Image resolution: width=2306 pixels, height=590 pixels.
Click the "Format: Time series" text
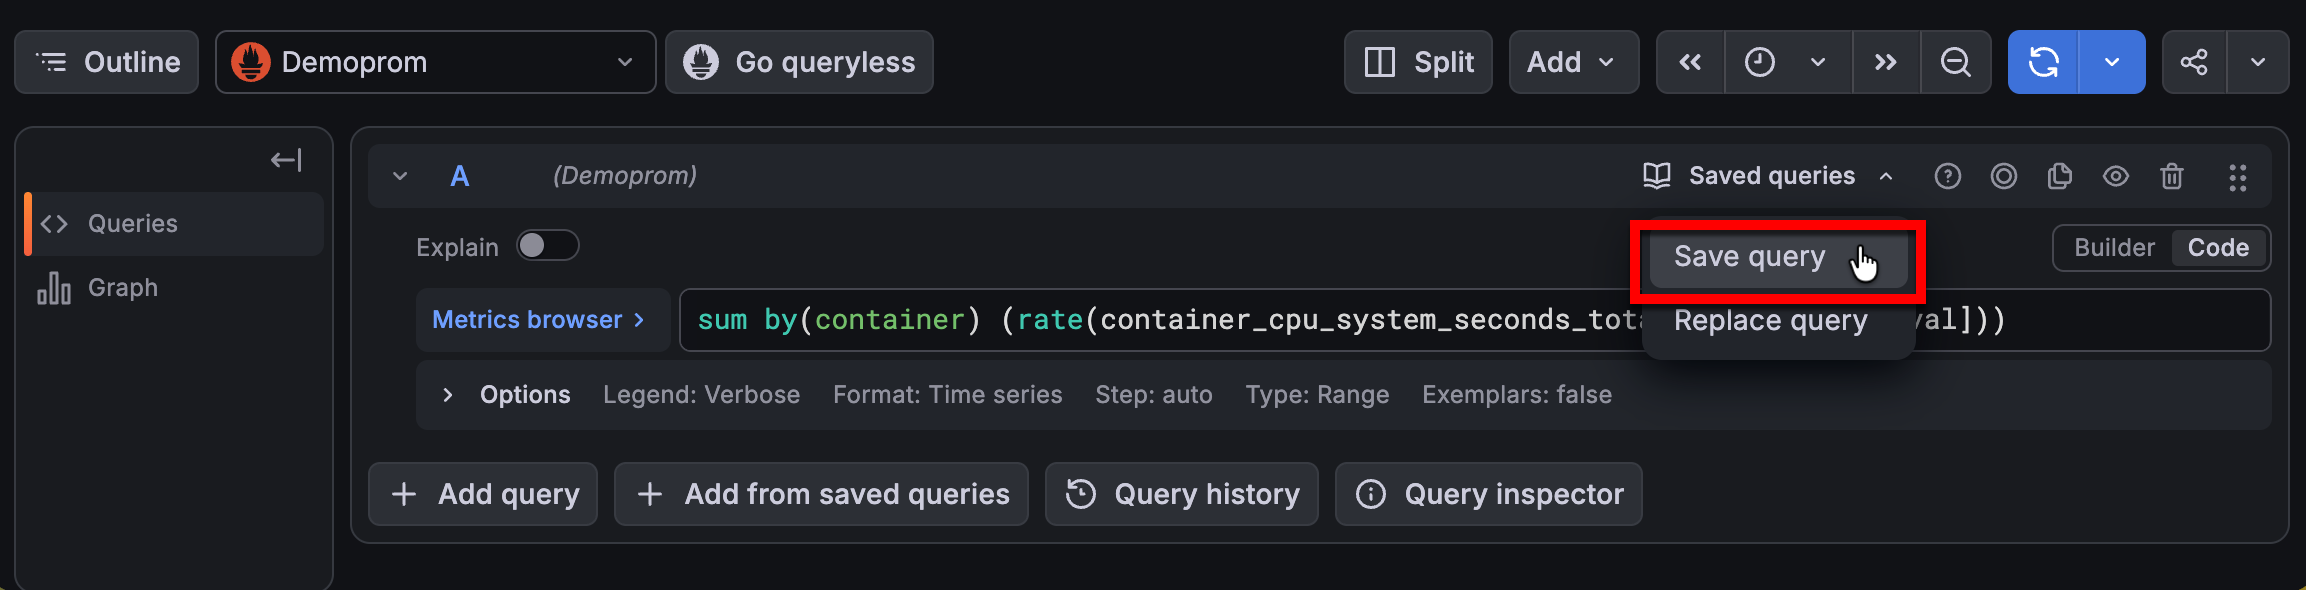[947, 395]
